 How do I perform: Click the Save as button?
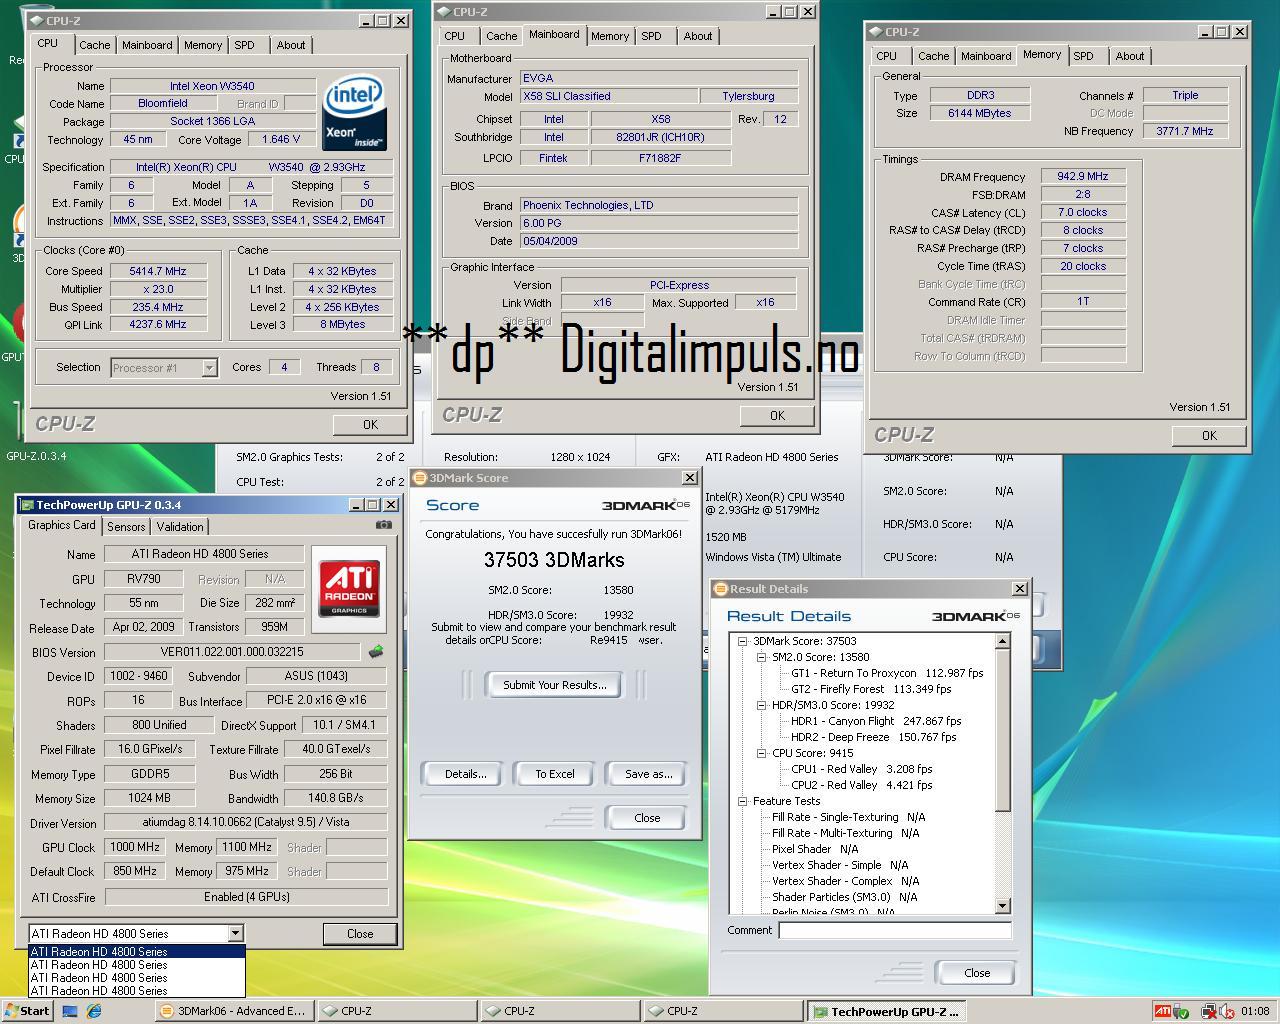pos(648,774)
